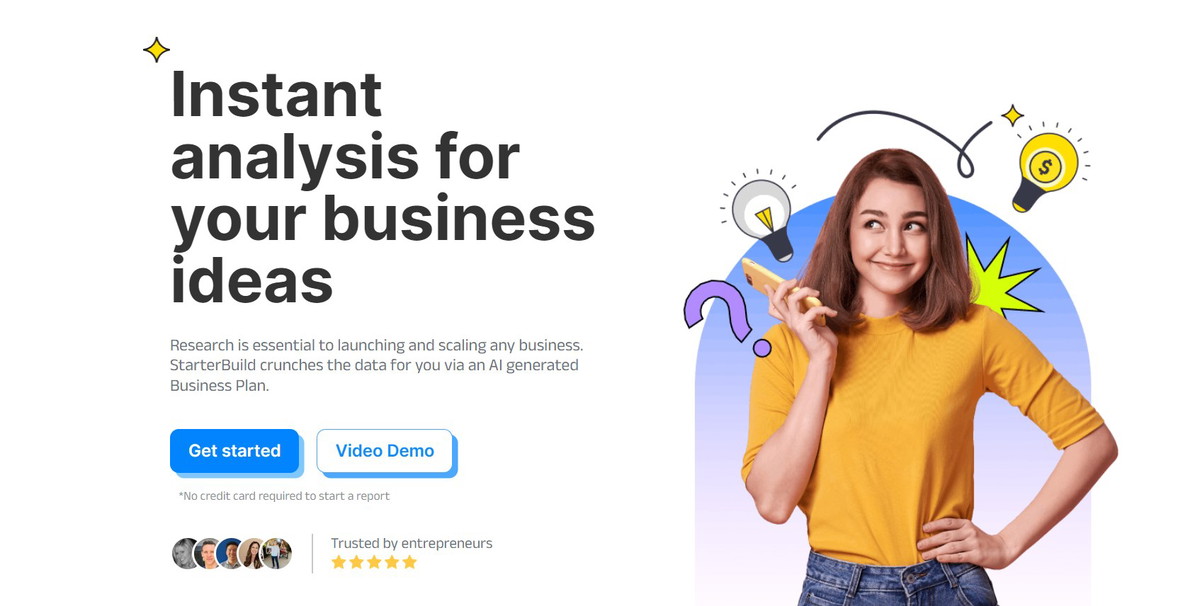Click the no credit card required note
This screenshot has width=1200, height=606.
[x=284, y=496]
